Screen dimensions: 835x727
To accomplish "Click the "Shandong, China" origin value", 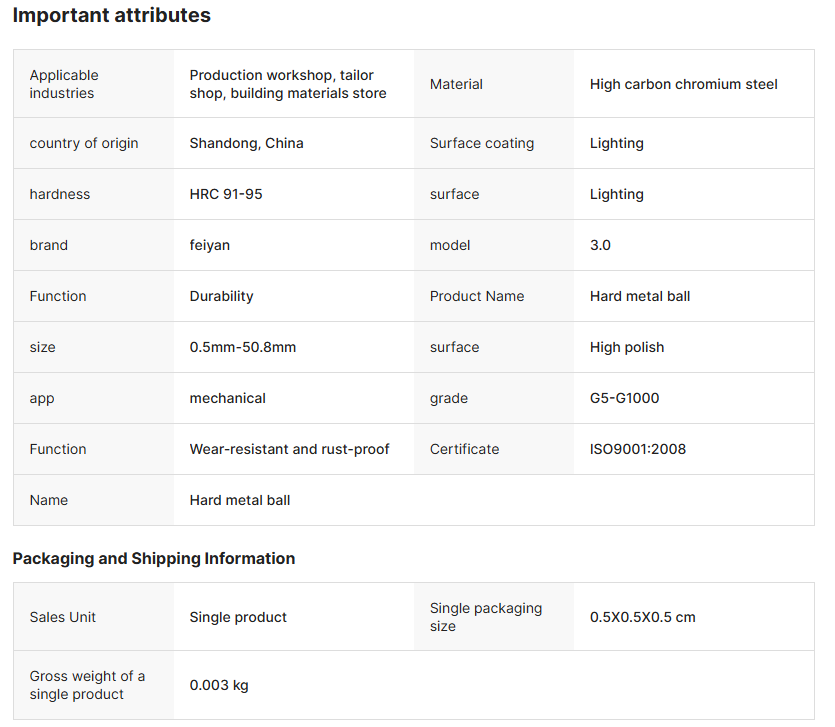I will click(x=246, y=143).
